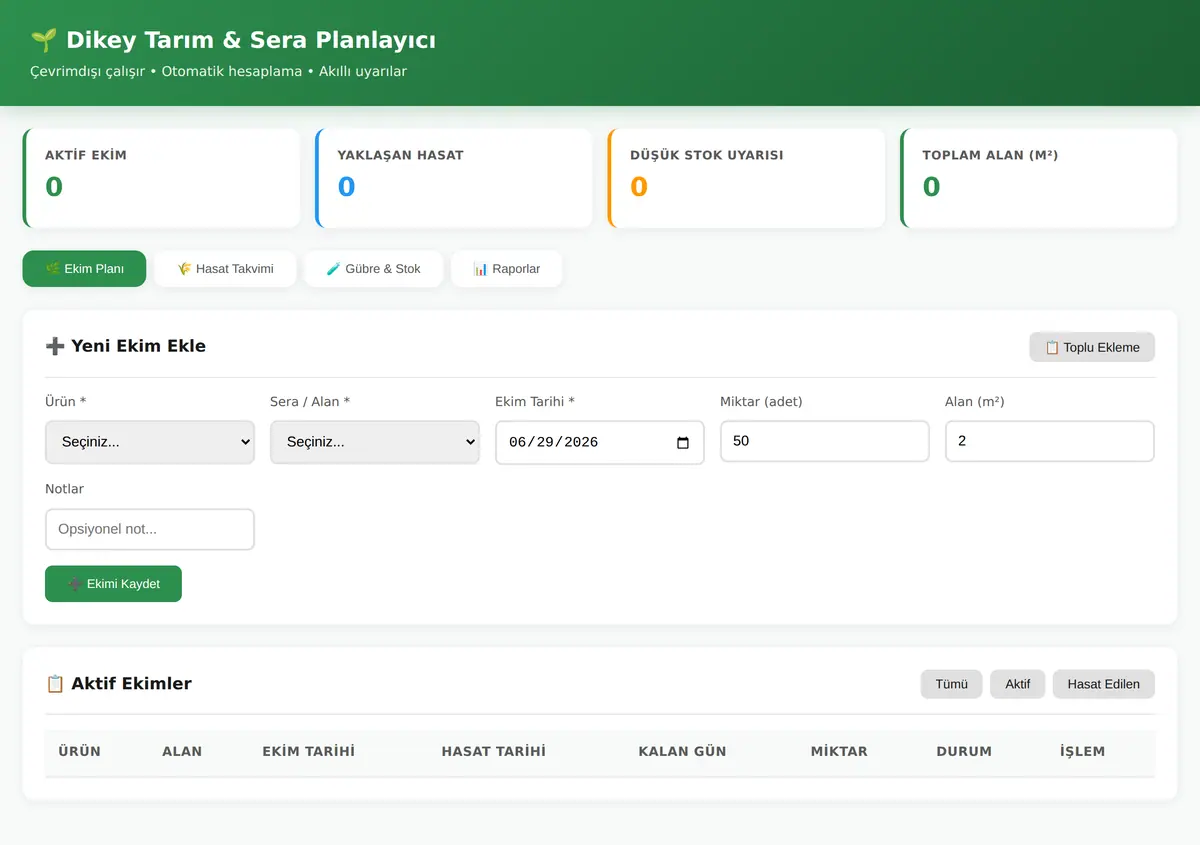Save with the Ekimi Kaydet button
This screenshot has height=845, width=1200.
[113, 584]
